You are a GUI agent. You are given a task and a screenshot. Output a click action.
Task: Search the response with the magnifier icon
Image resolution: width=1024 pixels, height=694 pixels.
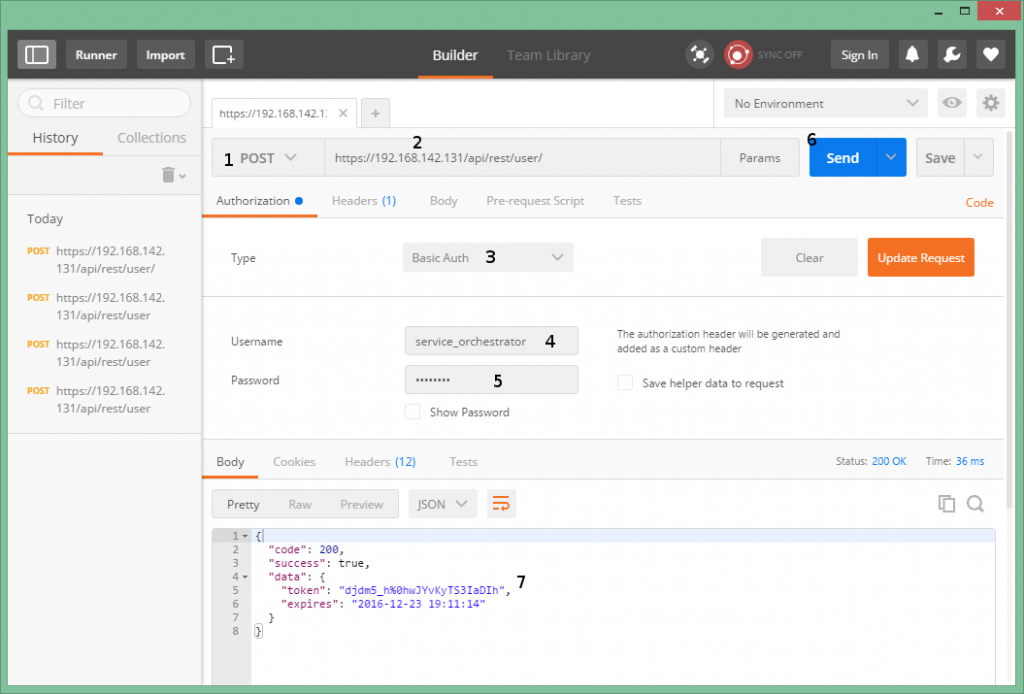point(975,503)
